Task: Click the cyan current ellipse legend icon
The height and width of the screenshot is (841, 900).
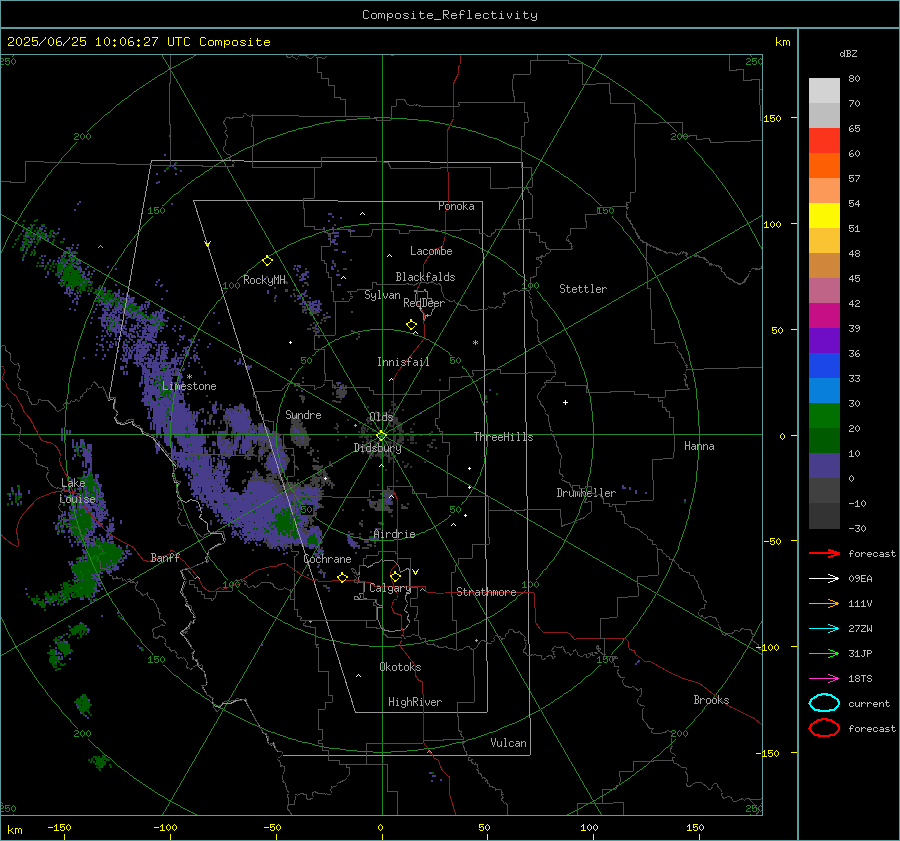Action: [x=824, y=703]
